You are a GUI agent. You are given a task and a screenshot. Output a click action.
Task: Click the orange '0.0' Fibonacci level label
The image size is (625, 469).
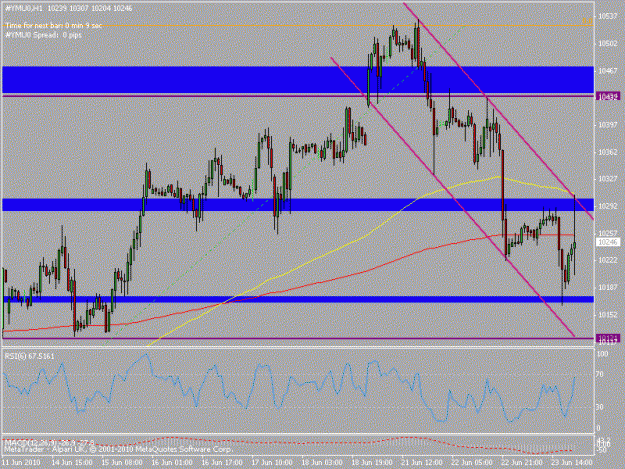587,21
